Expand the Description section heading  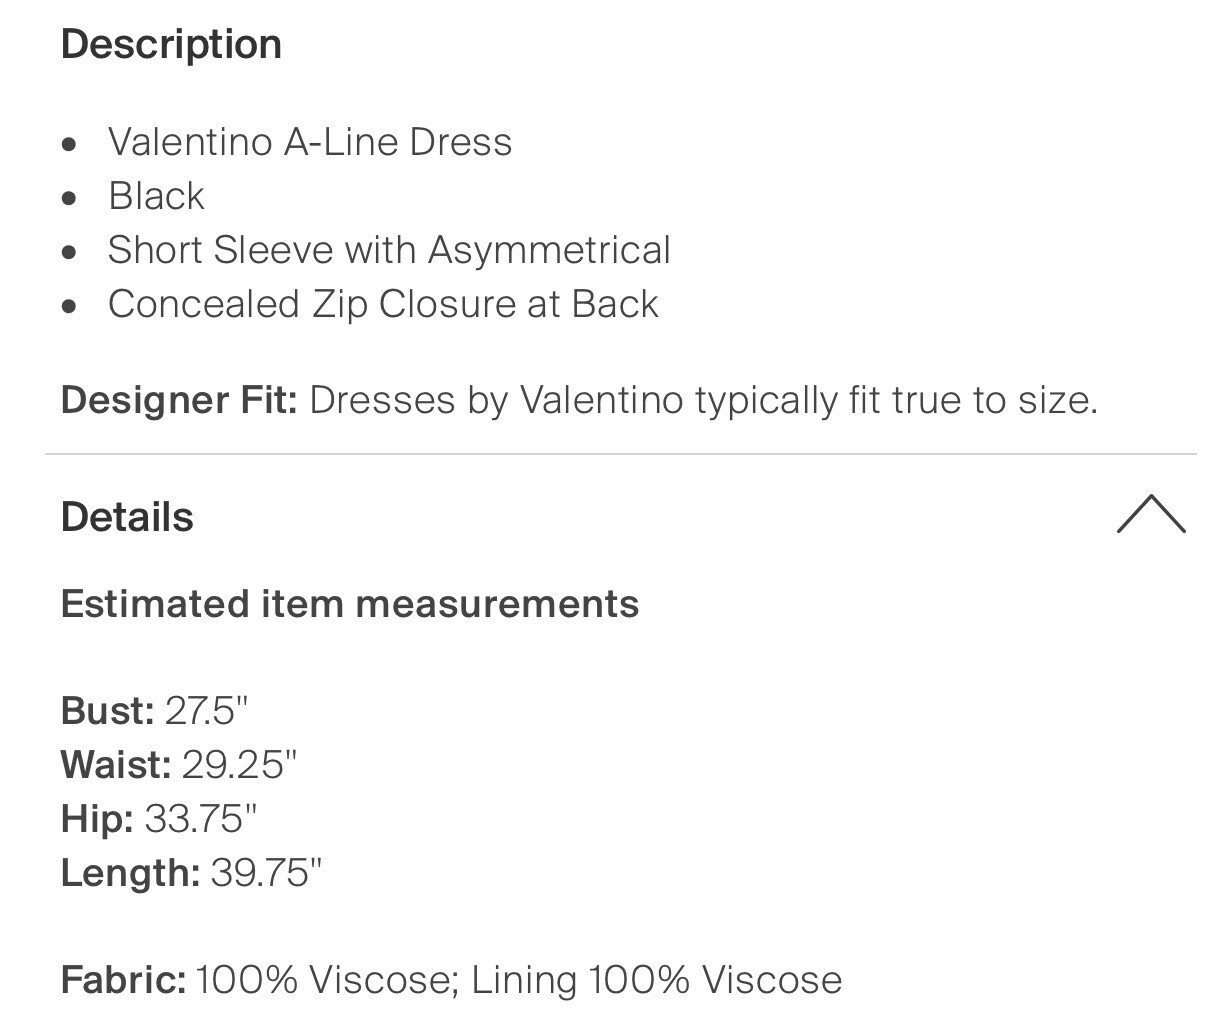171,44
